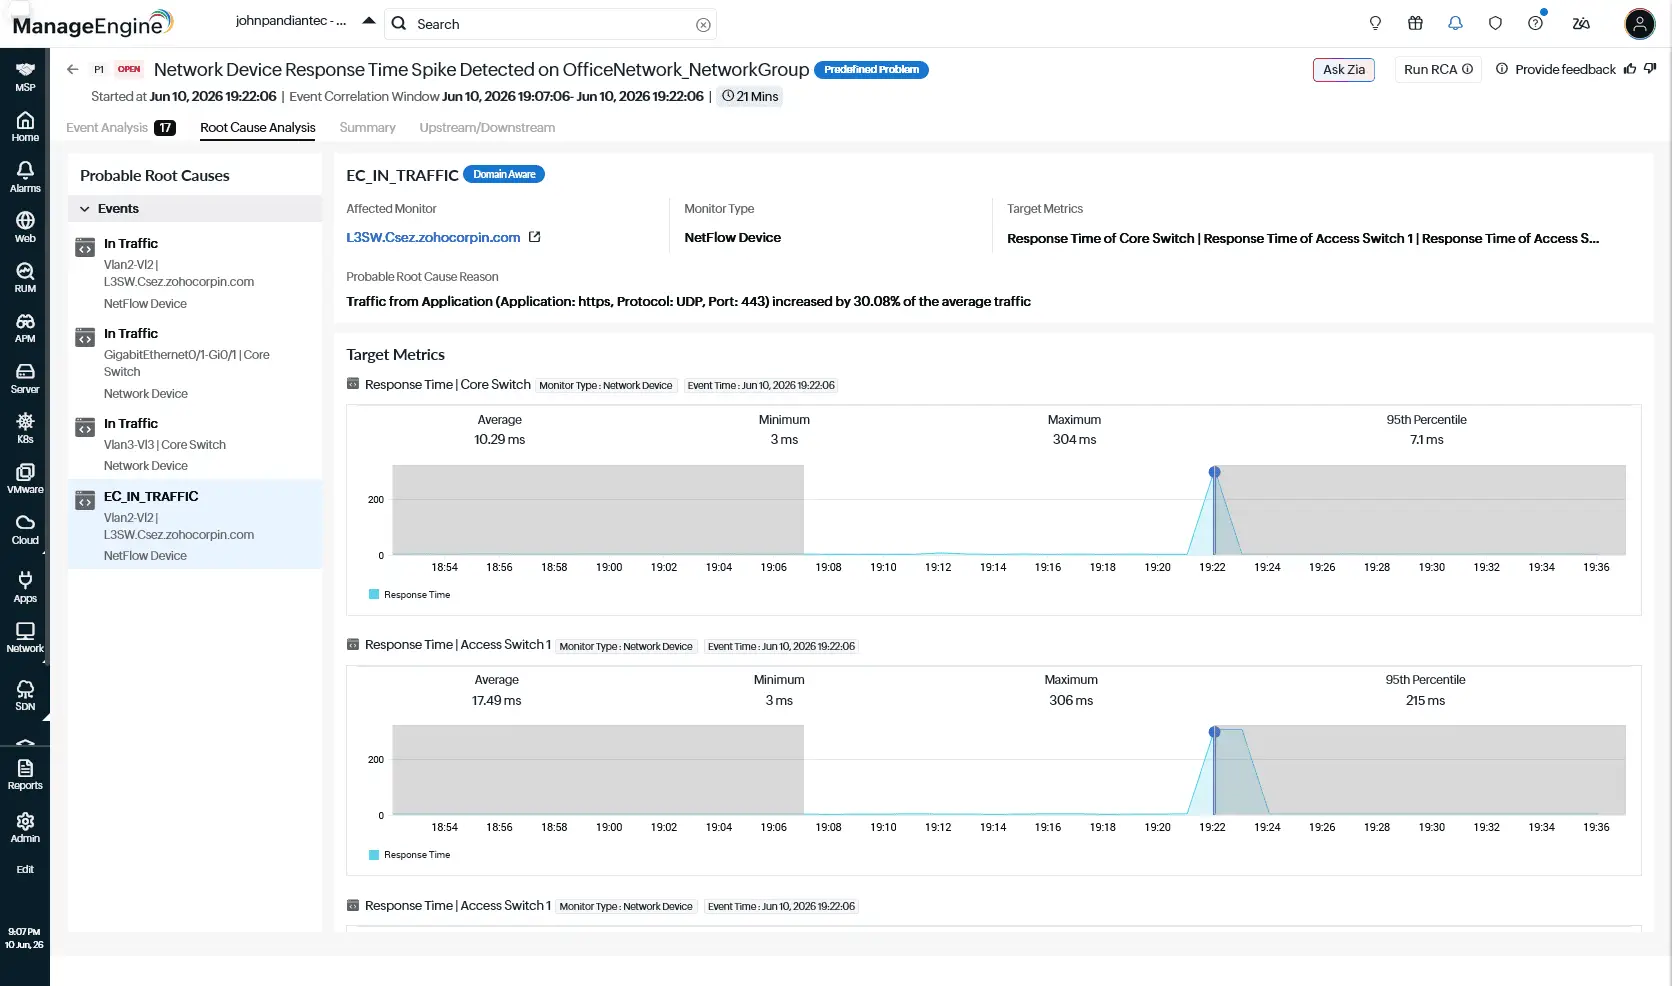Open the Zia assistant icon in header
Screen dimensions: 1672x986
[x=1581, y=23]
